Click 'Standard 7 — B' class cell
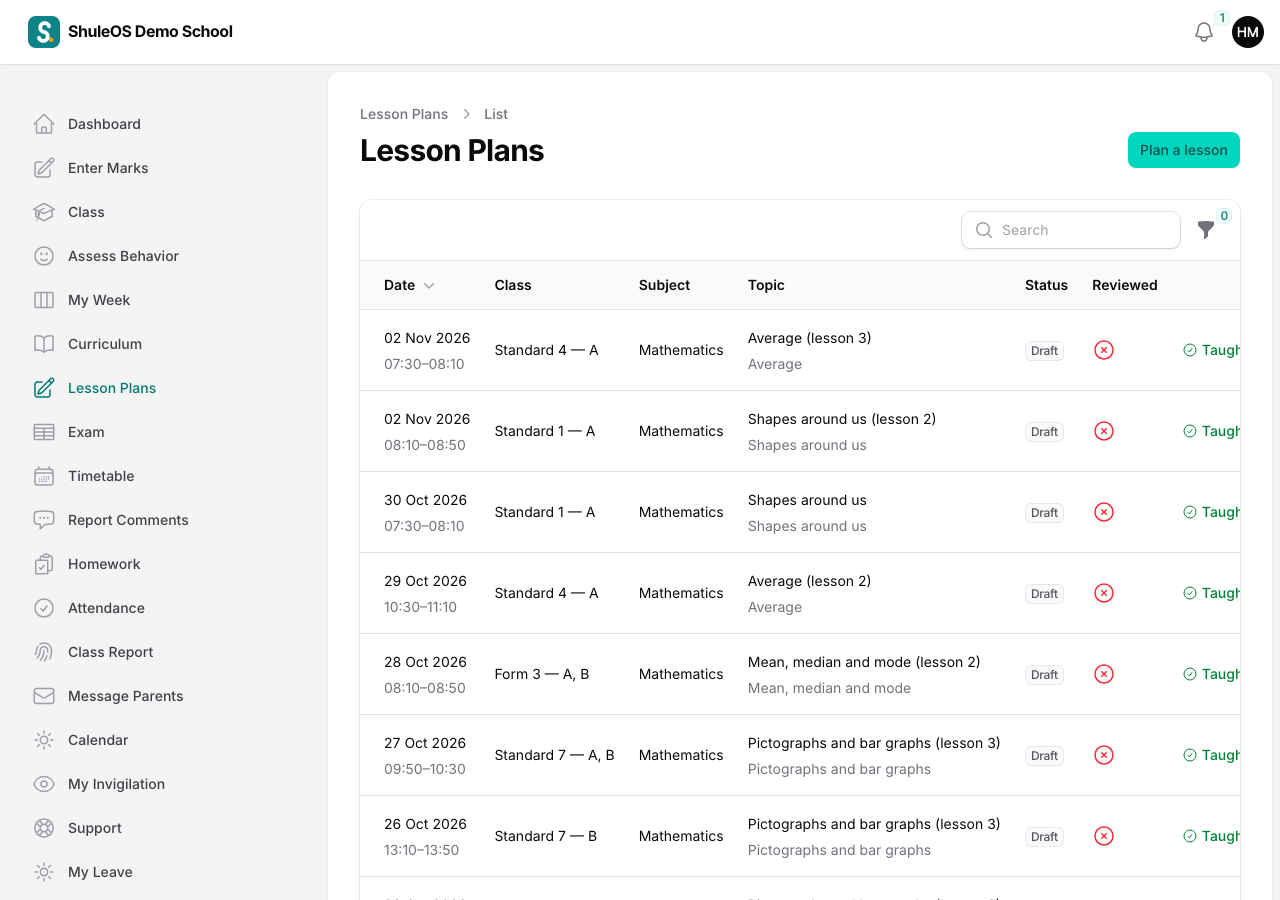The image size is (1280, 900). pyautogui.click(x=546, y=836)
